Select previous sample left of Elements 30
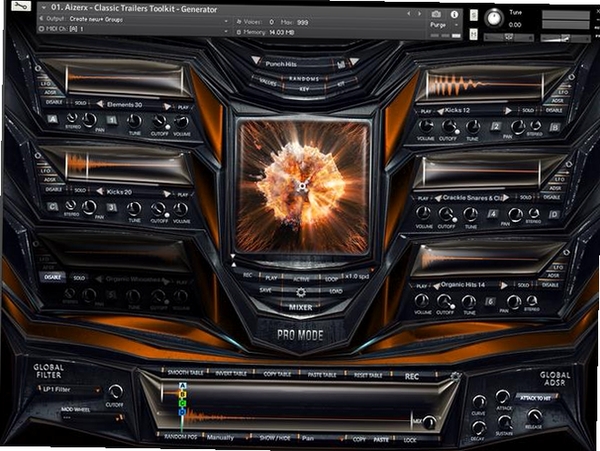Screen dimensions: 600x451 [x=100, y=104]
